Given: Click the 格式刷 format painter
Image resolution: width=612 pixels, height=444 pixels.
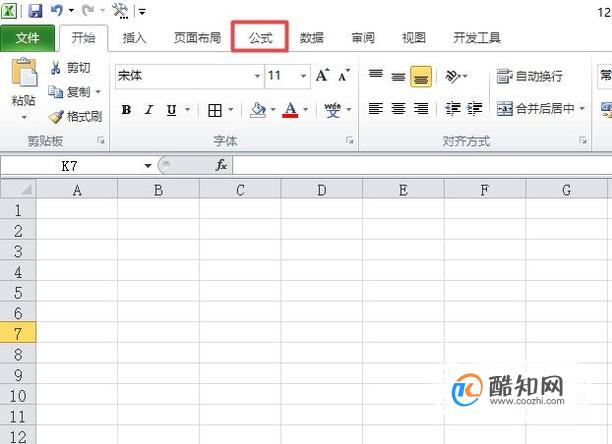Looking at the screenshot, I should tap(75, 116).
